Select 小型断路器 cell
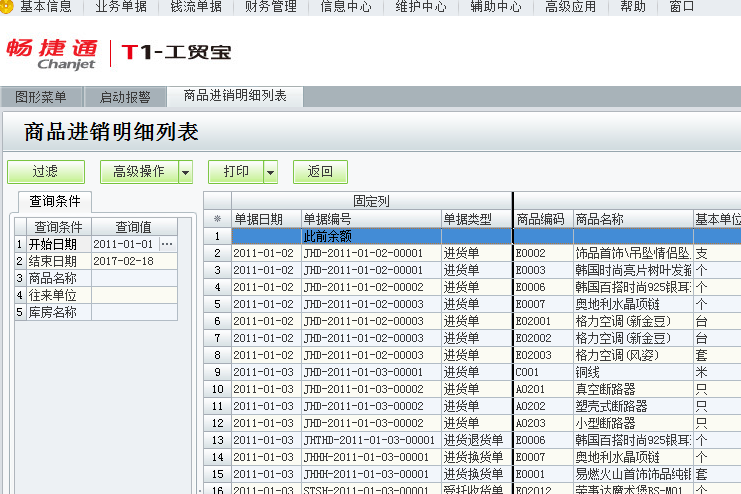 point(633,423)
